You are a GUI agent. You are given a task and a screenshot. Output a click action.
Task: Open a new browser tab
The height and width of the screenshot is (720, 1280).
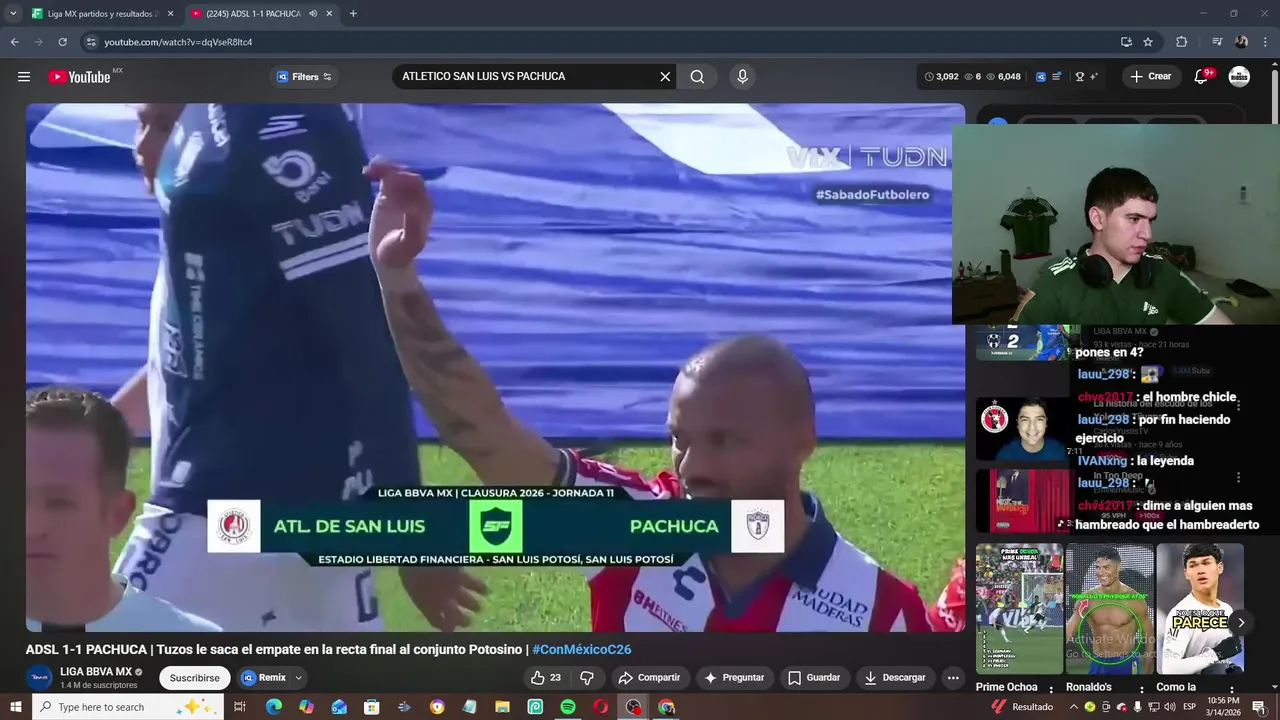pos(353,14)
